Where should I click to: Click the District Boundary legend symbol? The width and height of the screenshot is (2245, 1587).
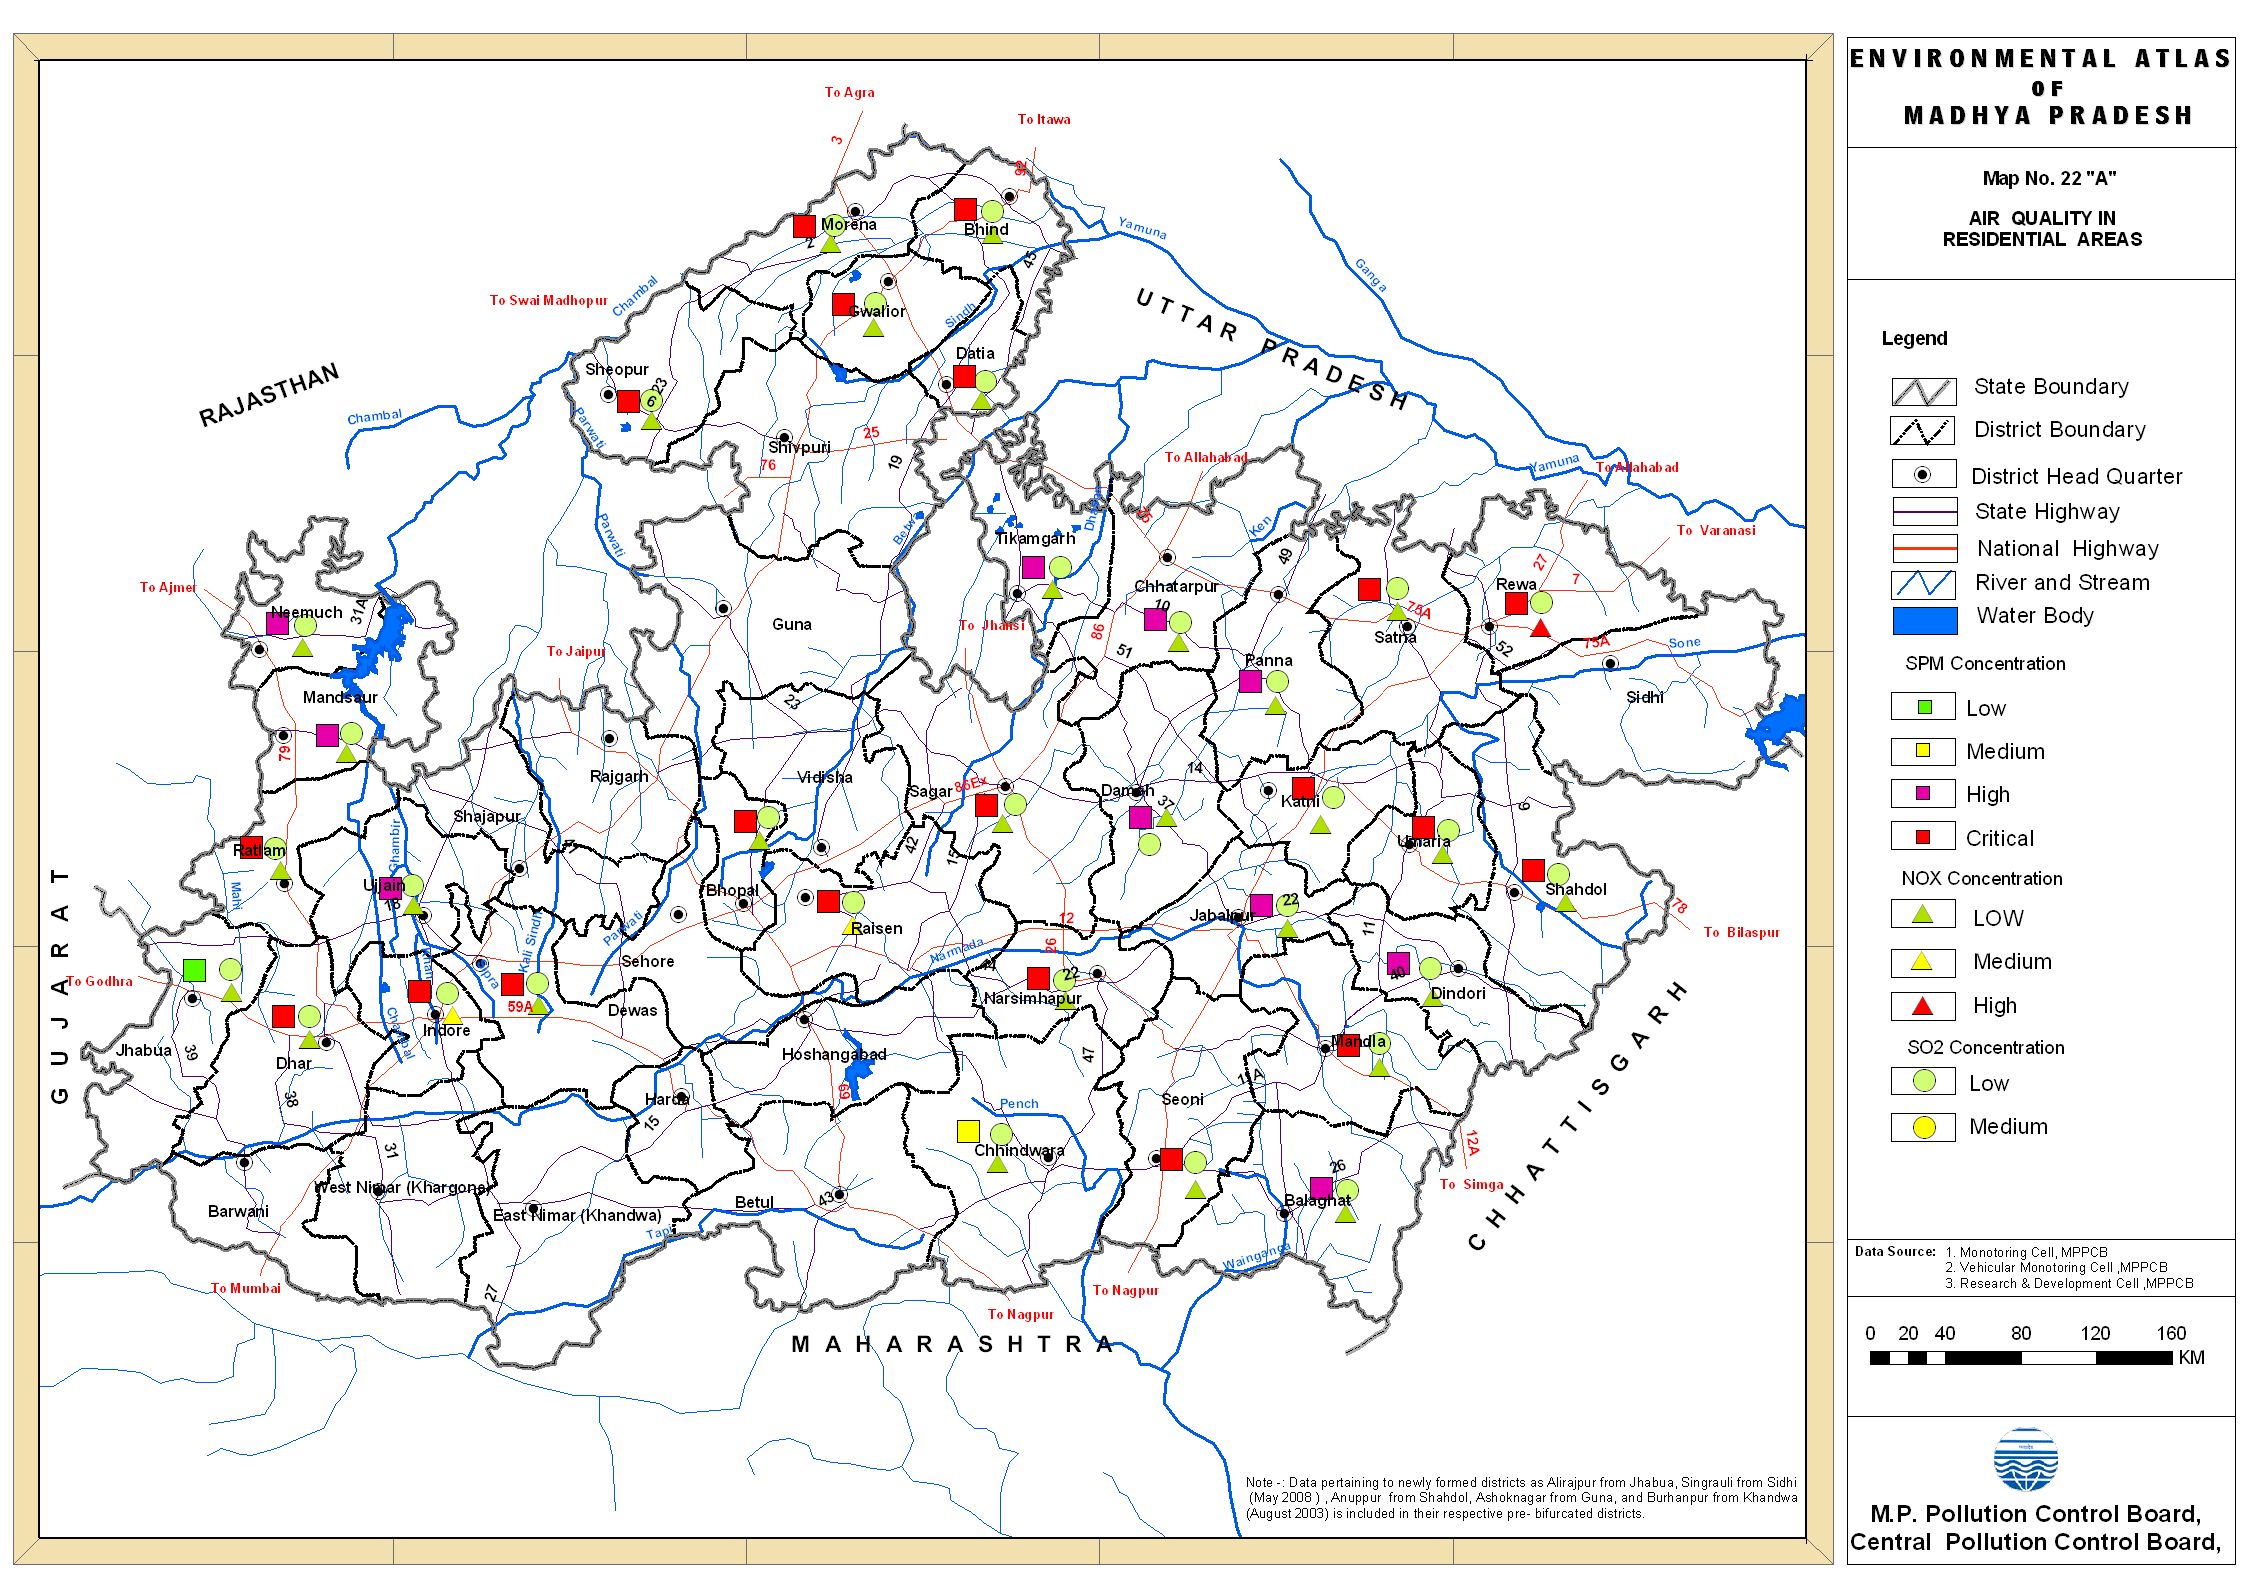click(1922, 431)
